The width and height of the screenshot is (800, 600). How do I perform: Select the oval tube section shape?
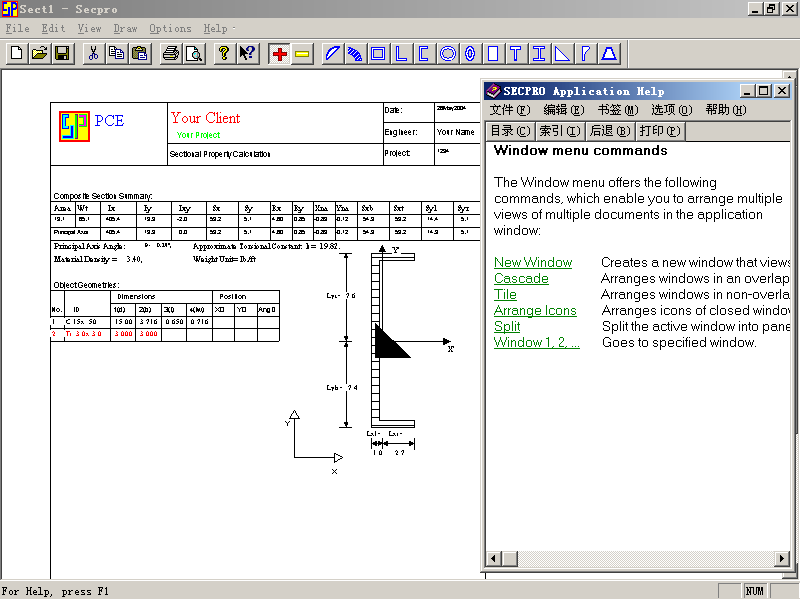click(x=470, y=54)
